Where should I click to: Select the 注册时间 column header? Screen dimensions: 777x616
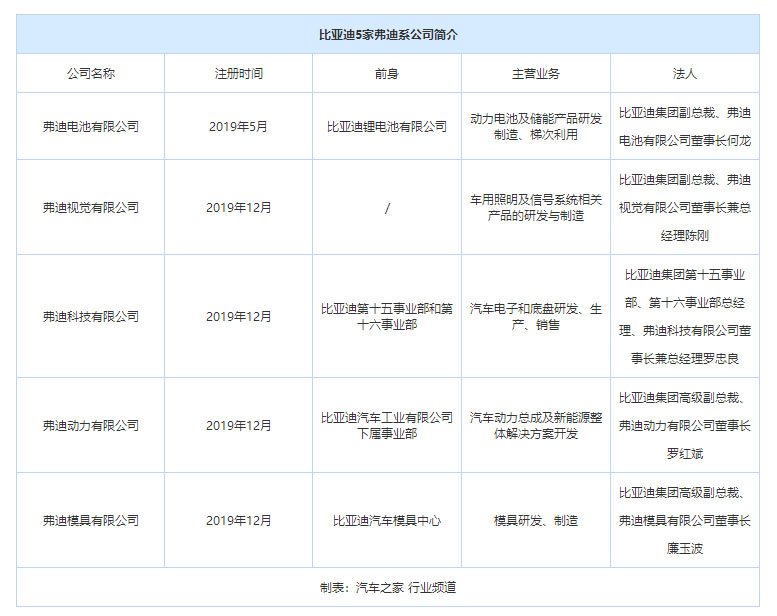click(238, 74)
